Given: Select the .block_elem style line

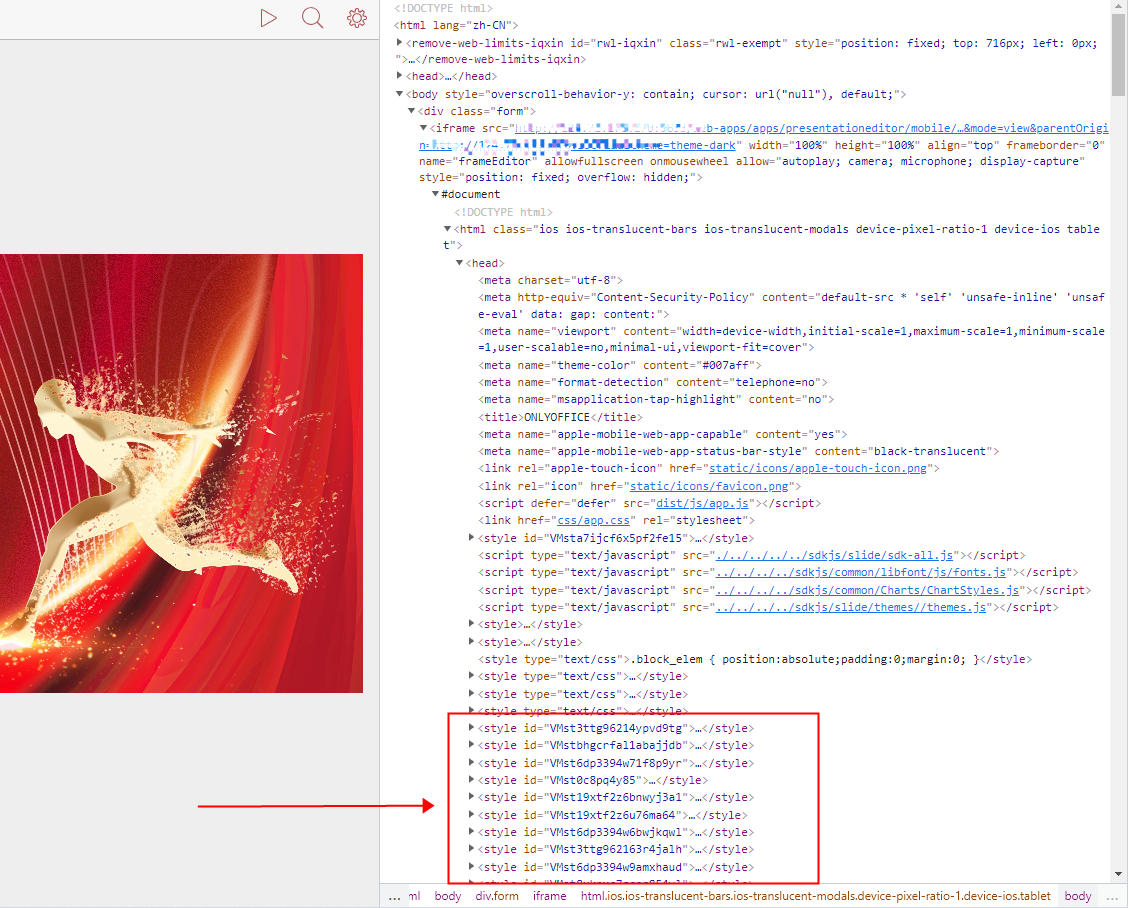Looking at the screenshot, I should pyautogui.click(x=755, y=660).
